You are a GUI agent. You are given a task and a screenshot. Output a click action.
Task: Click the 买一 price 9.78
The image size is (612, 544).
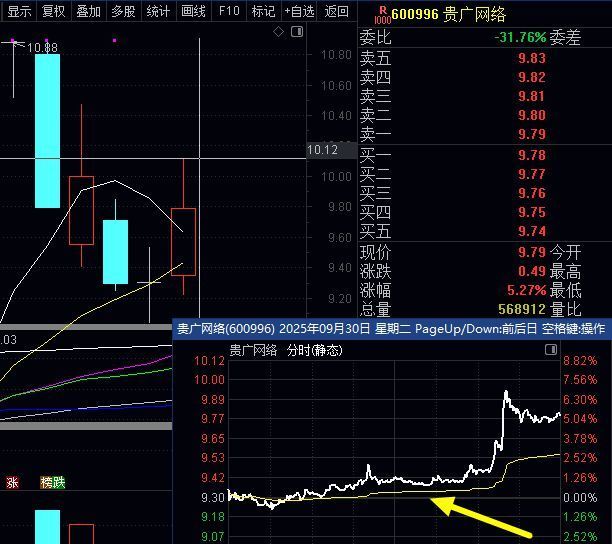pos(531,155)
